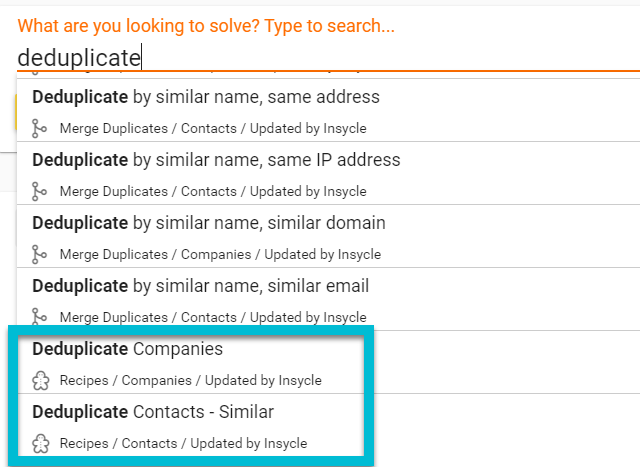The width and height of the screenshot is (640, 467).
Task: Select 'Deduplicate by similar name, same IP address'
Action: pyautogui.click(x=328, y=173)
